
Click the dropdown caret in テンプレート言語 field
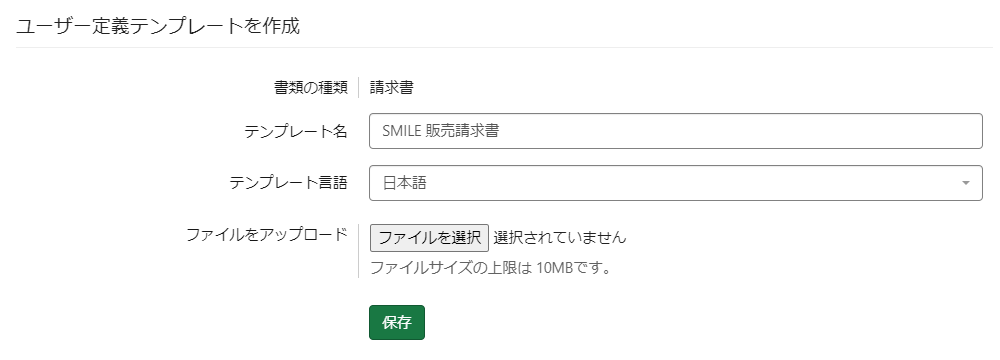(966, 183)
